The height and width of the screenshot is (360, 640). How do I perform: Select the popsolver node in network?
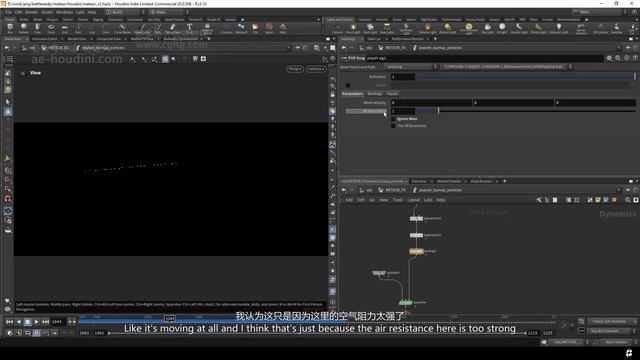(405, 302)
